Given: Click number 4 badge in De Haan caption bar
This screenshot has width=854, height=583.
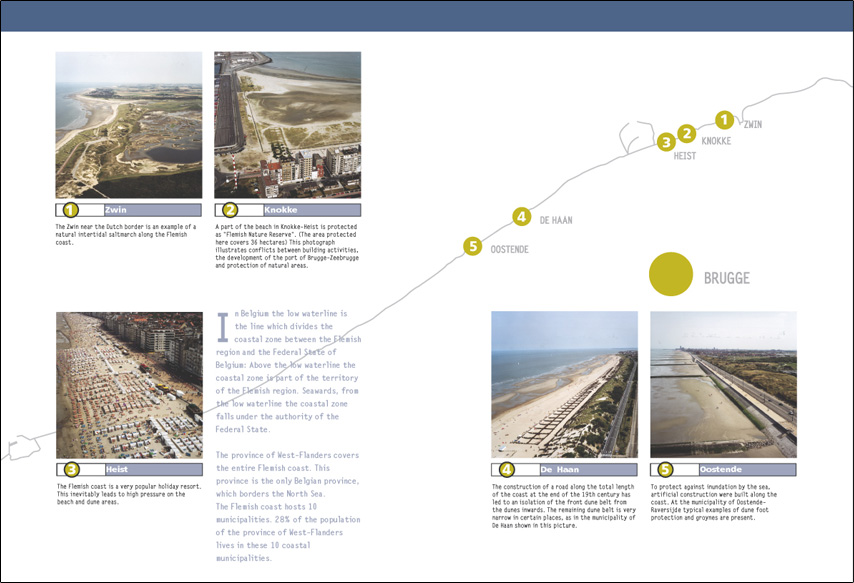Looking at the screenshot, I should [x=506, y=469].
